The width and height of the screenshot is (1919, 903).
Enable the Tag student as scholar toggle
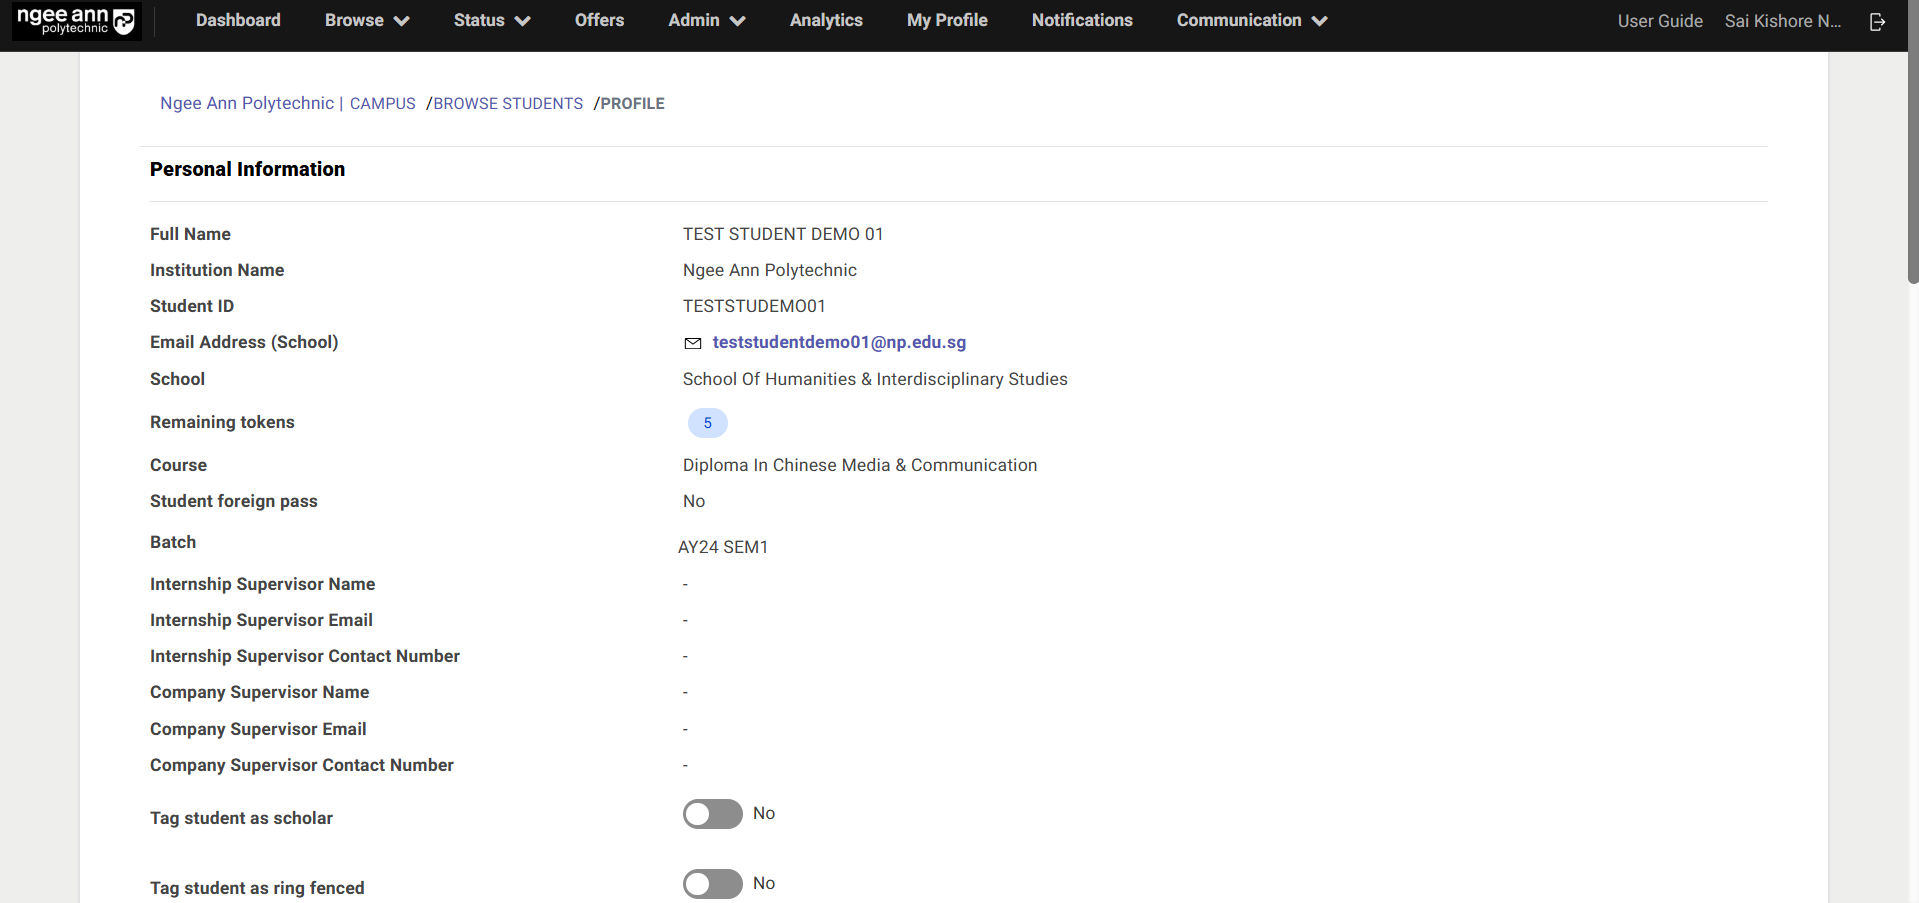click(712, 814)
